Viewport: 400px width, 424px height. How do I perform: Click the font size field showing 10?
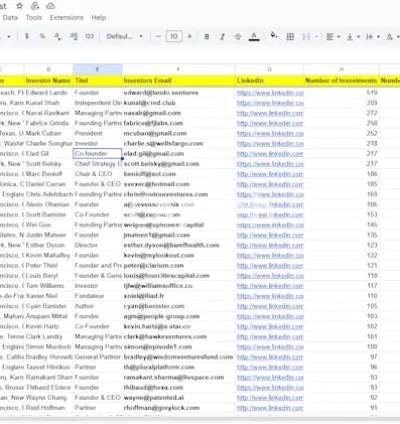pos(174,36)
